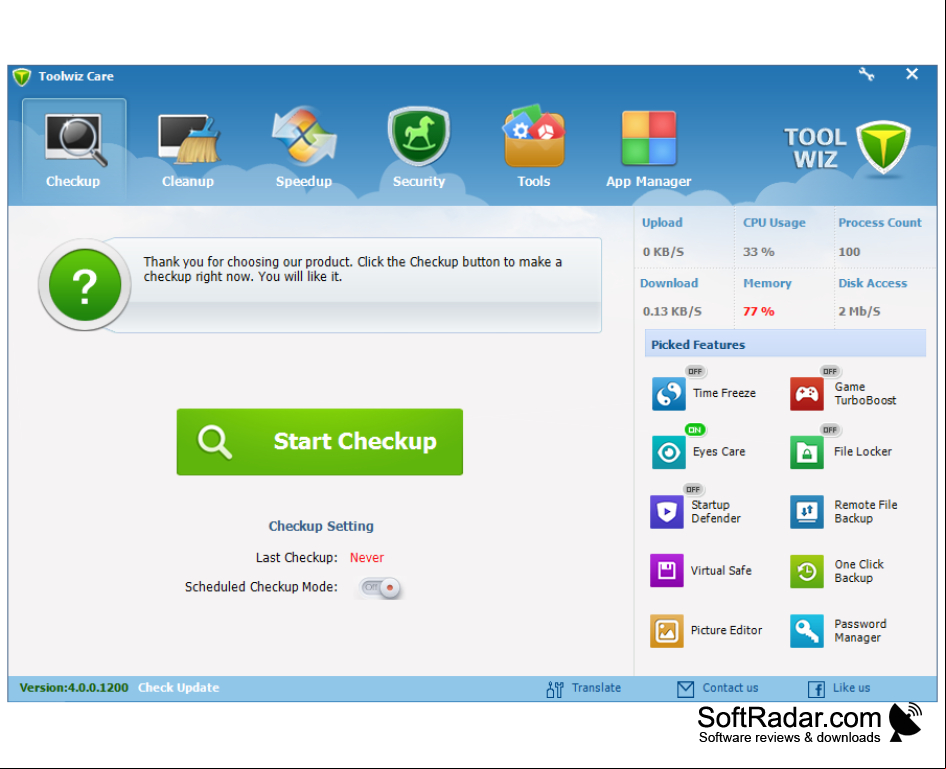Open the Picture Editor icon
Image resolution: width=946 pixels, height=769 pixels.
point(667,631)
